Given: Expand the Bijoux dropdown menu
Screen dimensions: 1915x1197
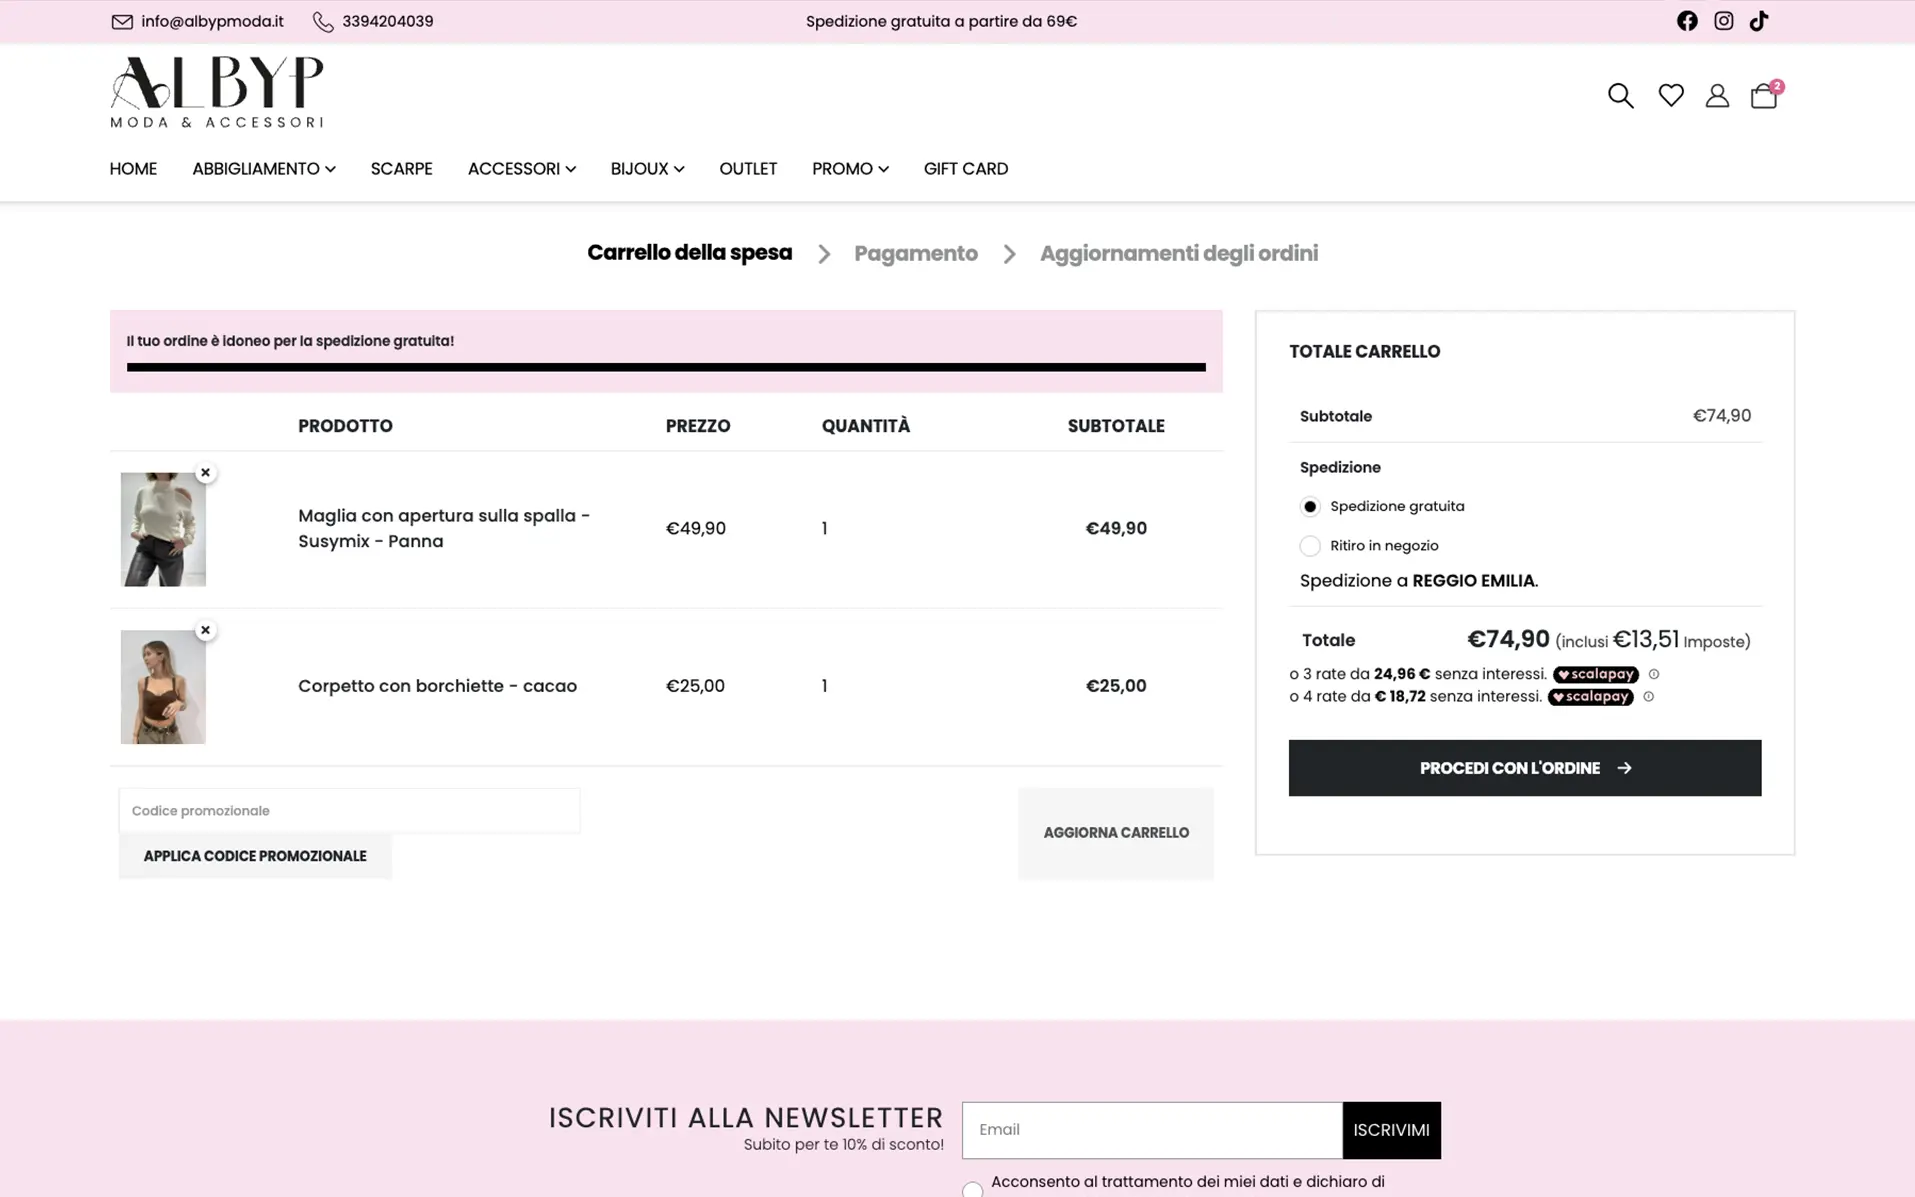Looking at the screenshot, I should click(x=647, y=169).
